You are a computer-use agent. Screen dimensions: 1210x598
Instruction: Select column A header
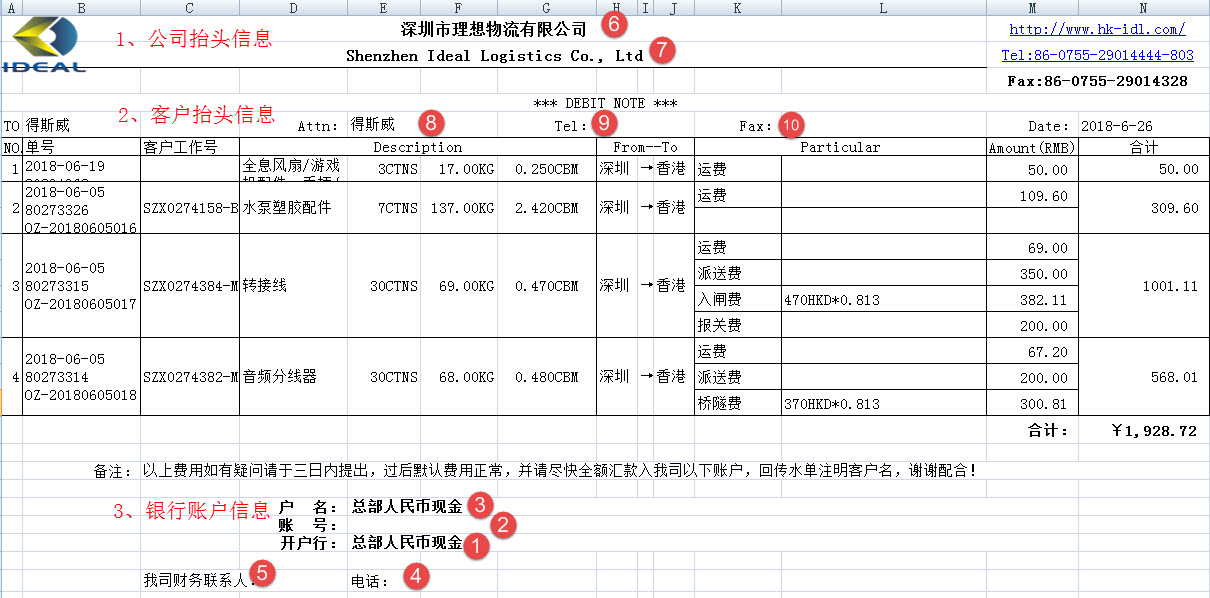11,8
